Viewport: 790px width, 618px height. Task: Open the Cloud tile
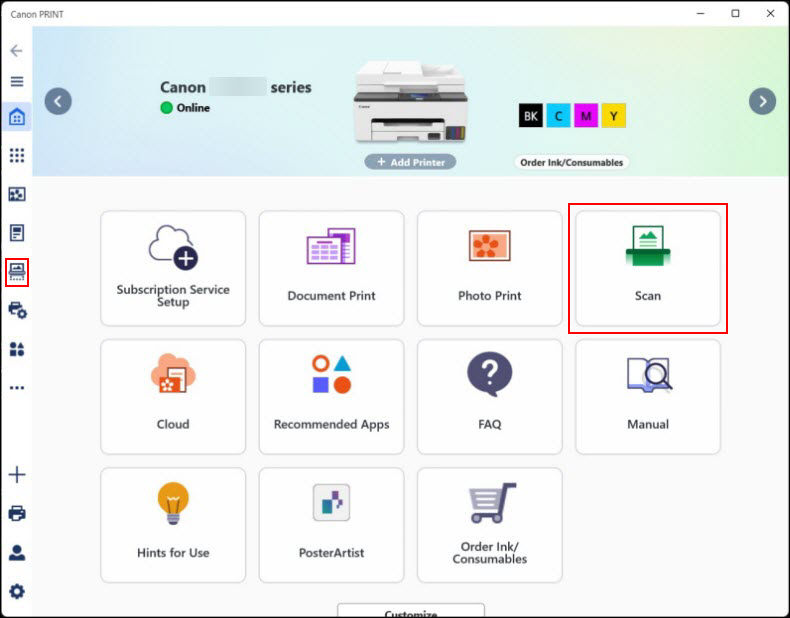click(x=173, y=396)
